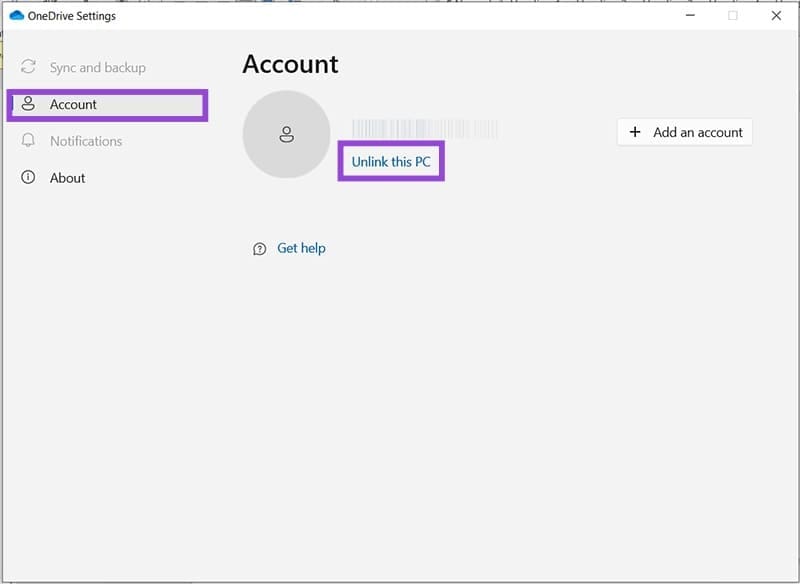
Task: Switch to the Notifications section
Action: [x=86, y=141]
